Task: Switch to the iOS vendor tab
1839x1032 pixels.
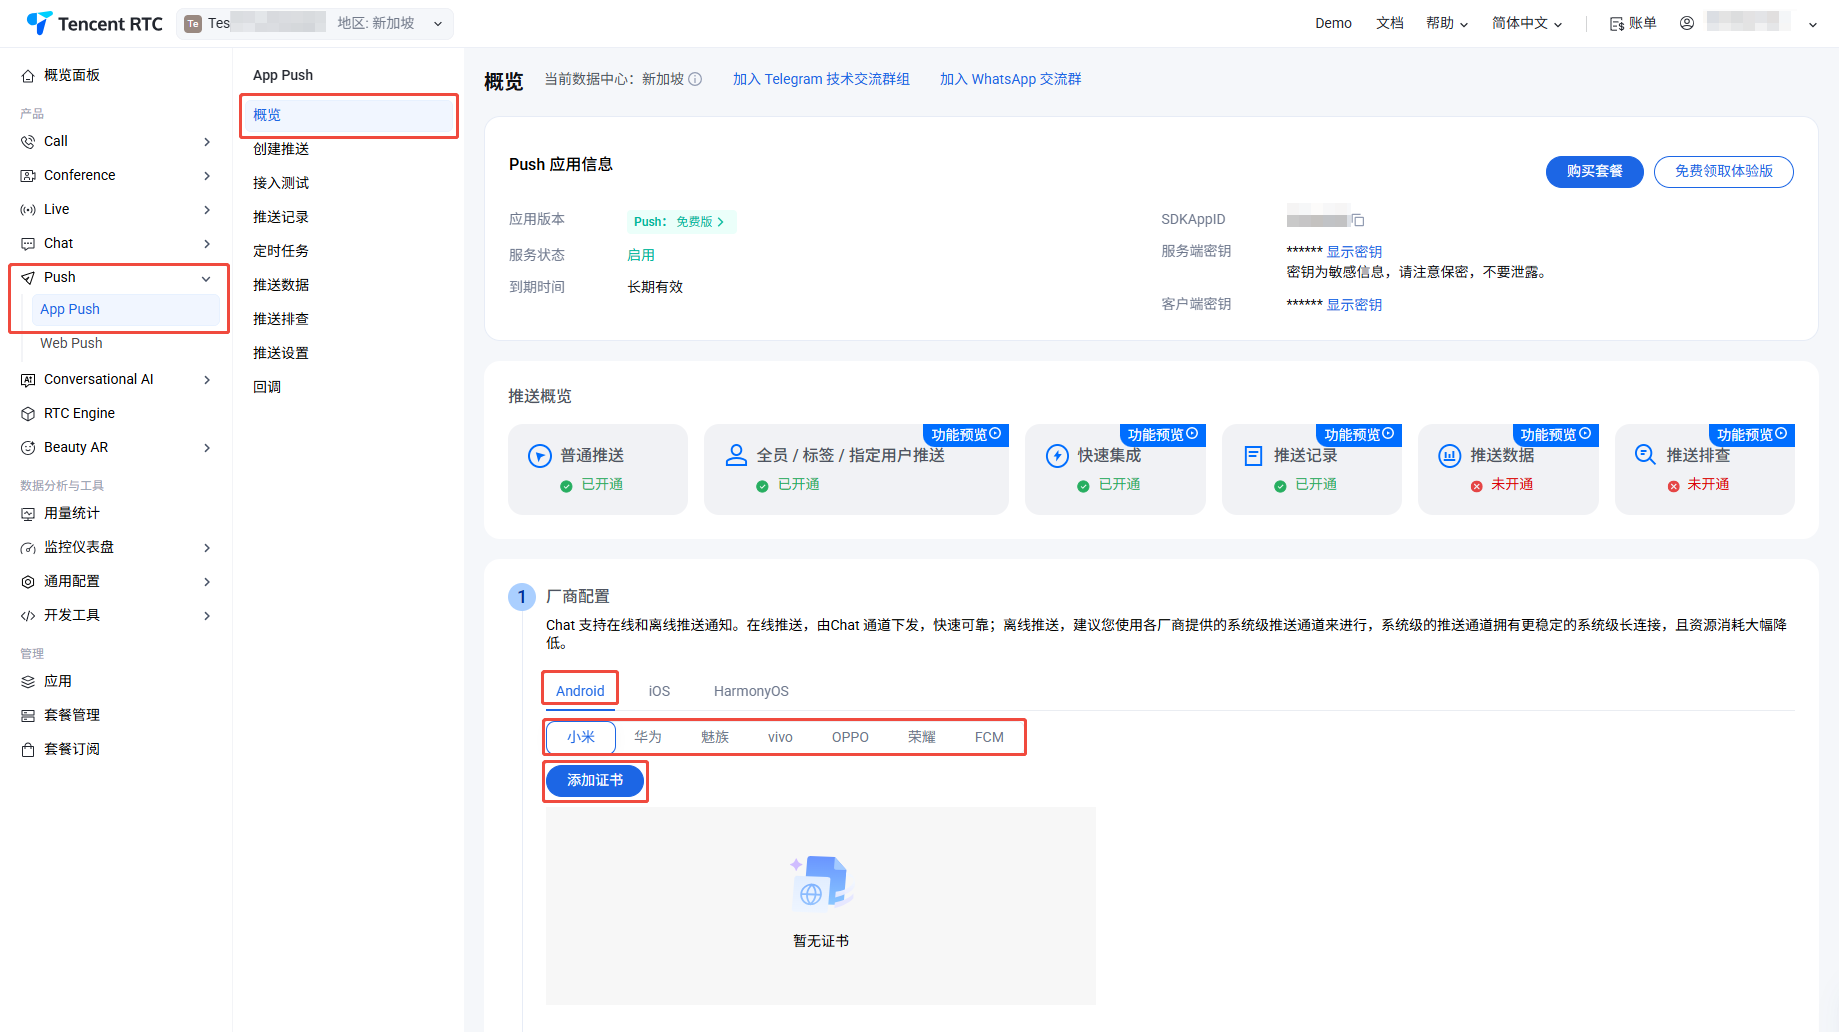Action: (x=659, y=691)
